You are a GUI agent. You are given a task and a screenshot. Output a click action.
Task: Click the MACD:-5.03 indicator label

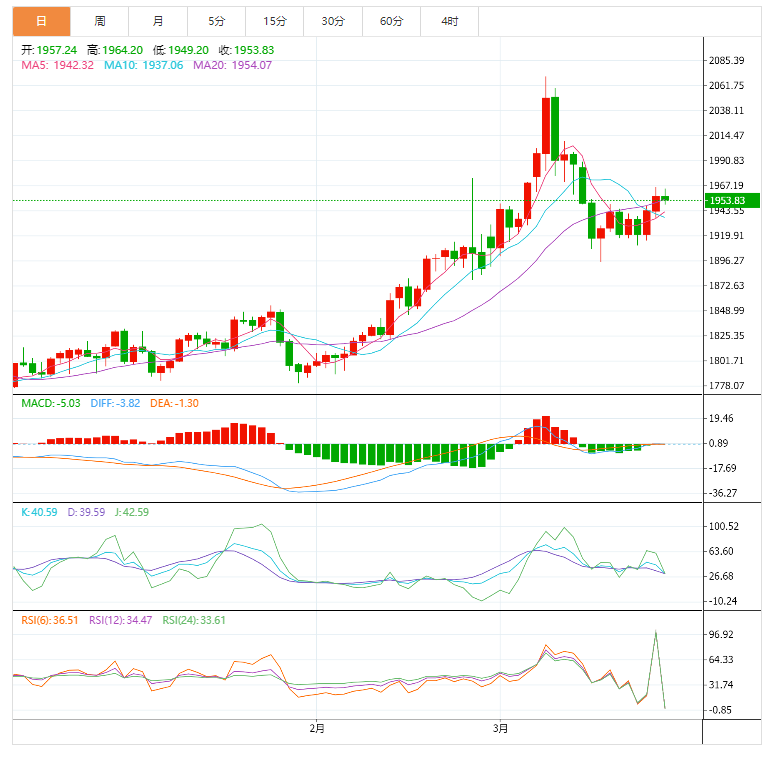coord(51,403)
